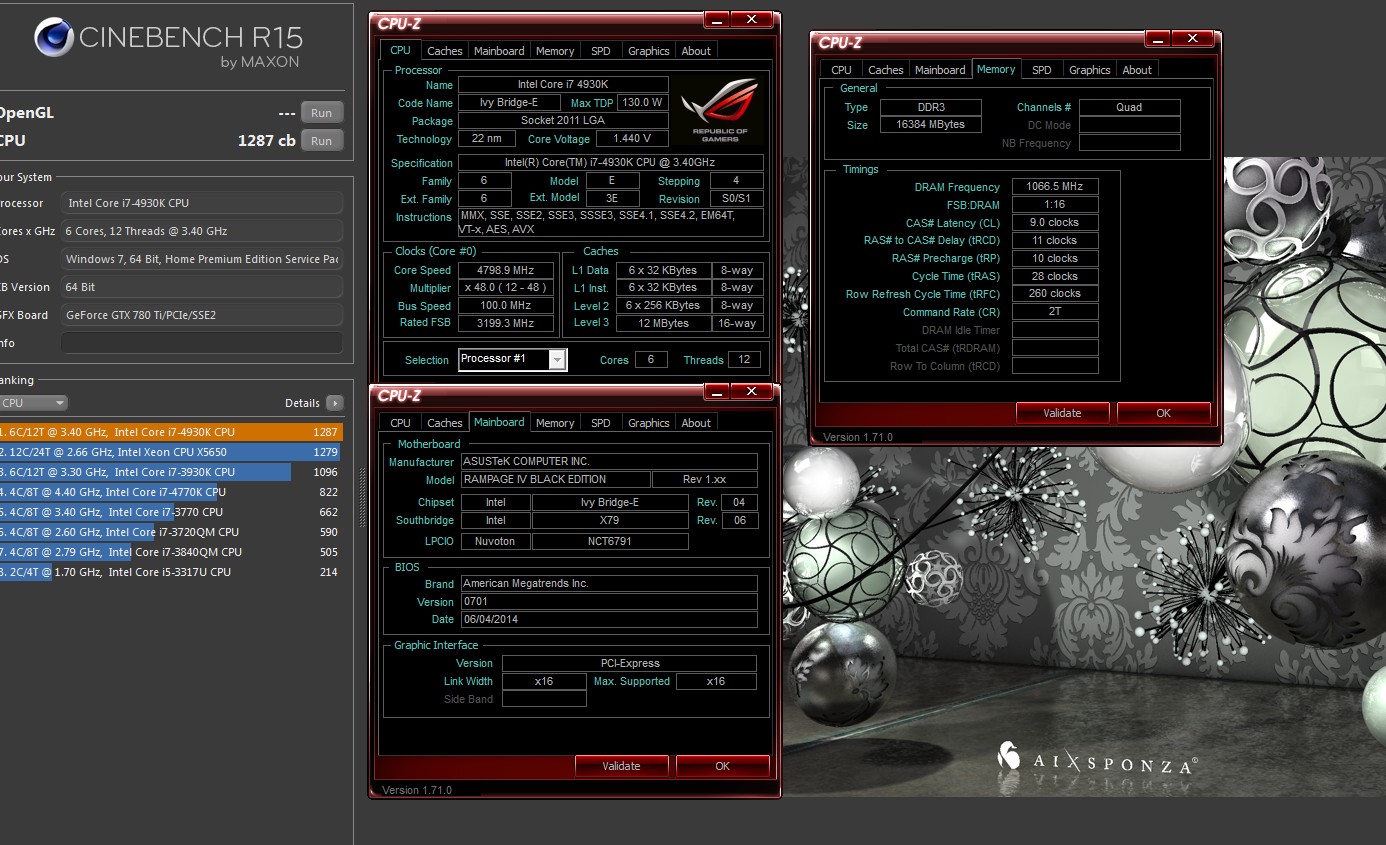The height and width of the screenshot is (845, 1386).
Task: Select the Xeon CPU X5650 ranking row
Action: [171, 452]
